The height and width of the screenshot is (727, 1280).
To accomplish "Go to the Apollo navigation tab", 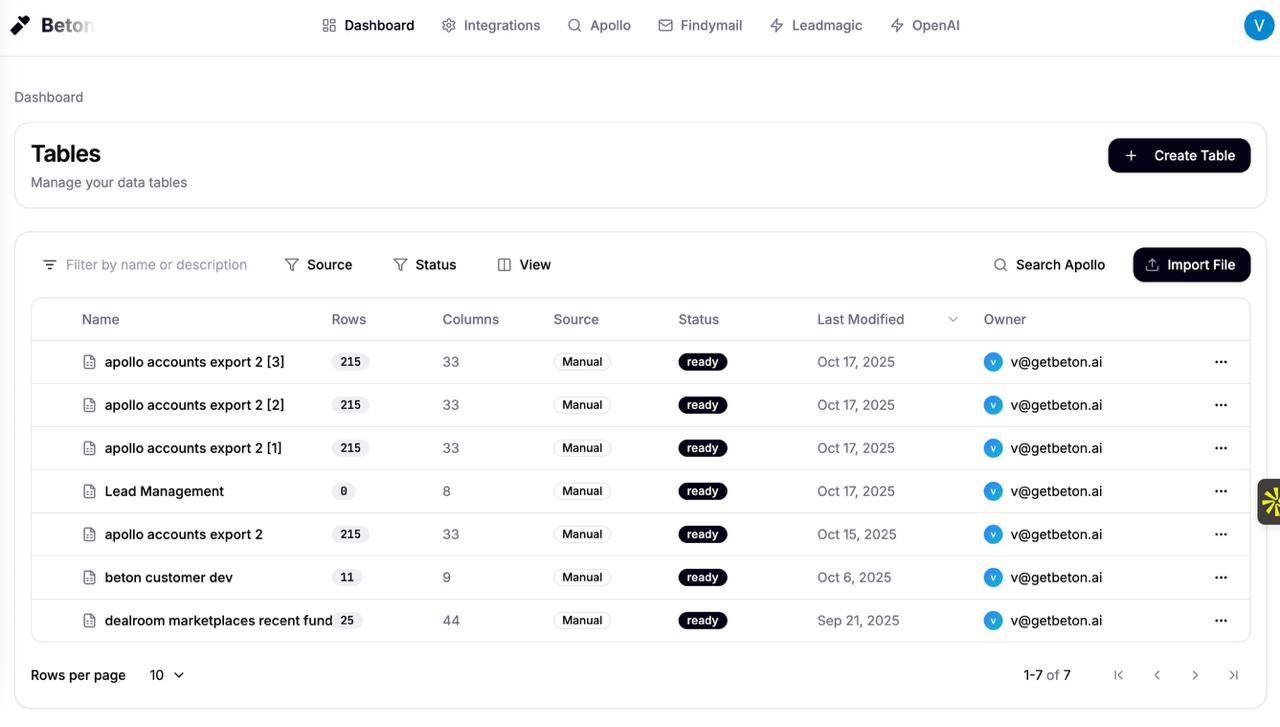I will pos(599,25).
